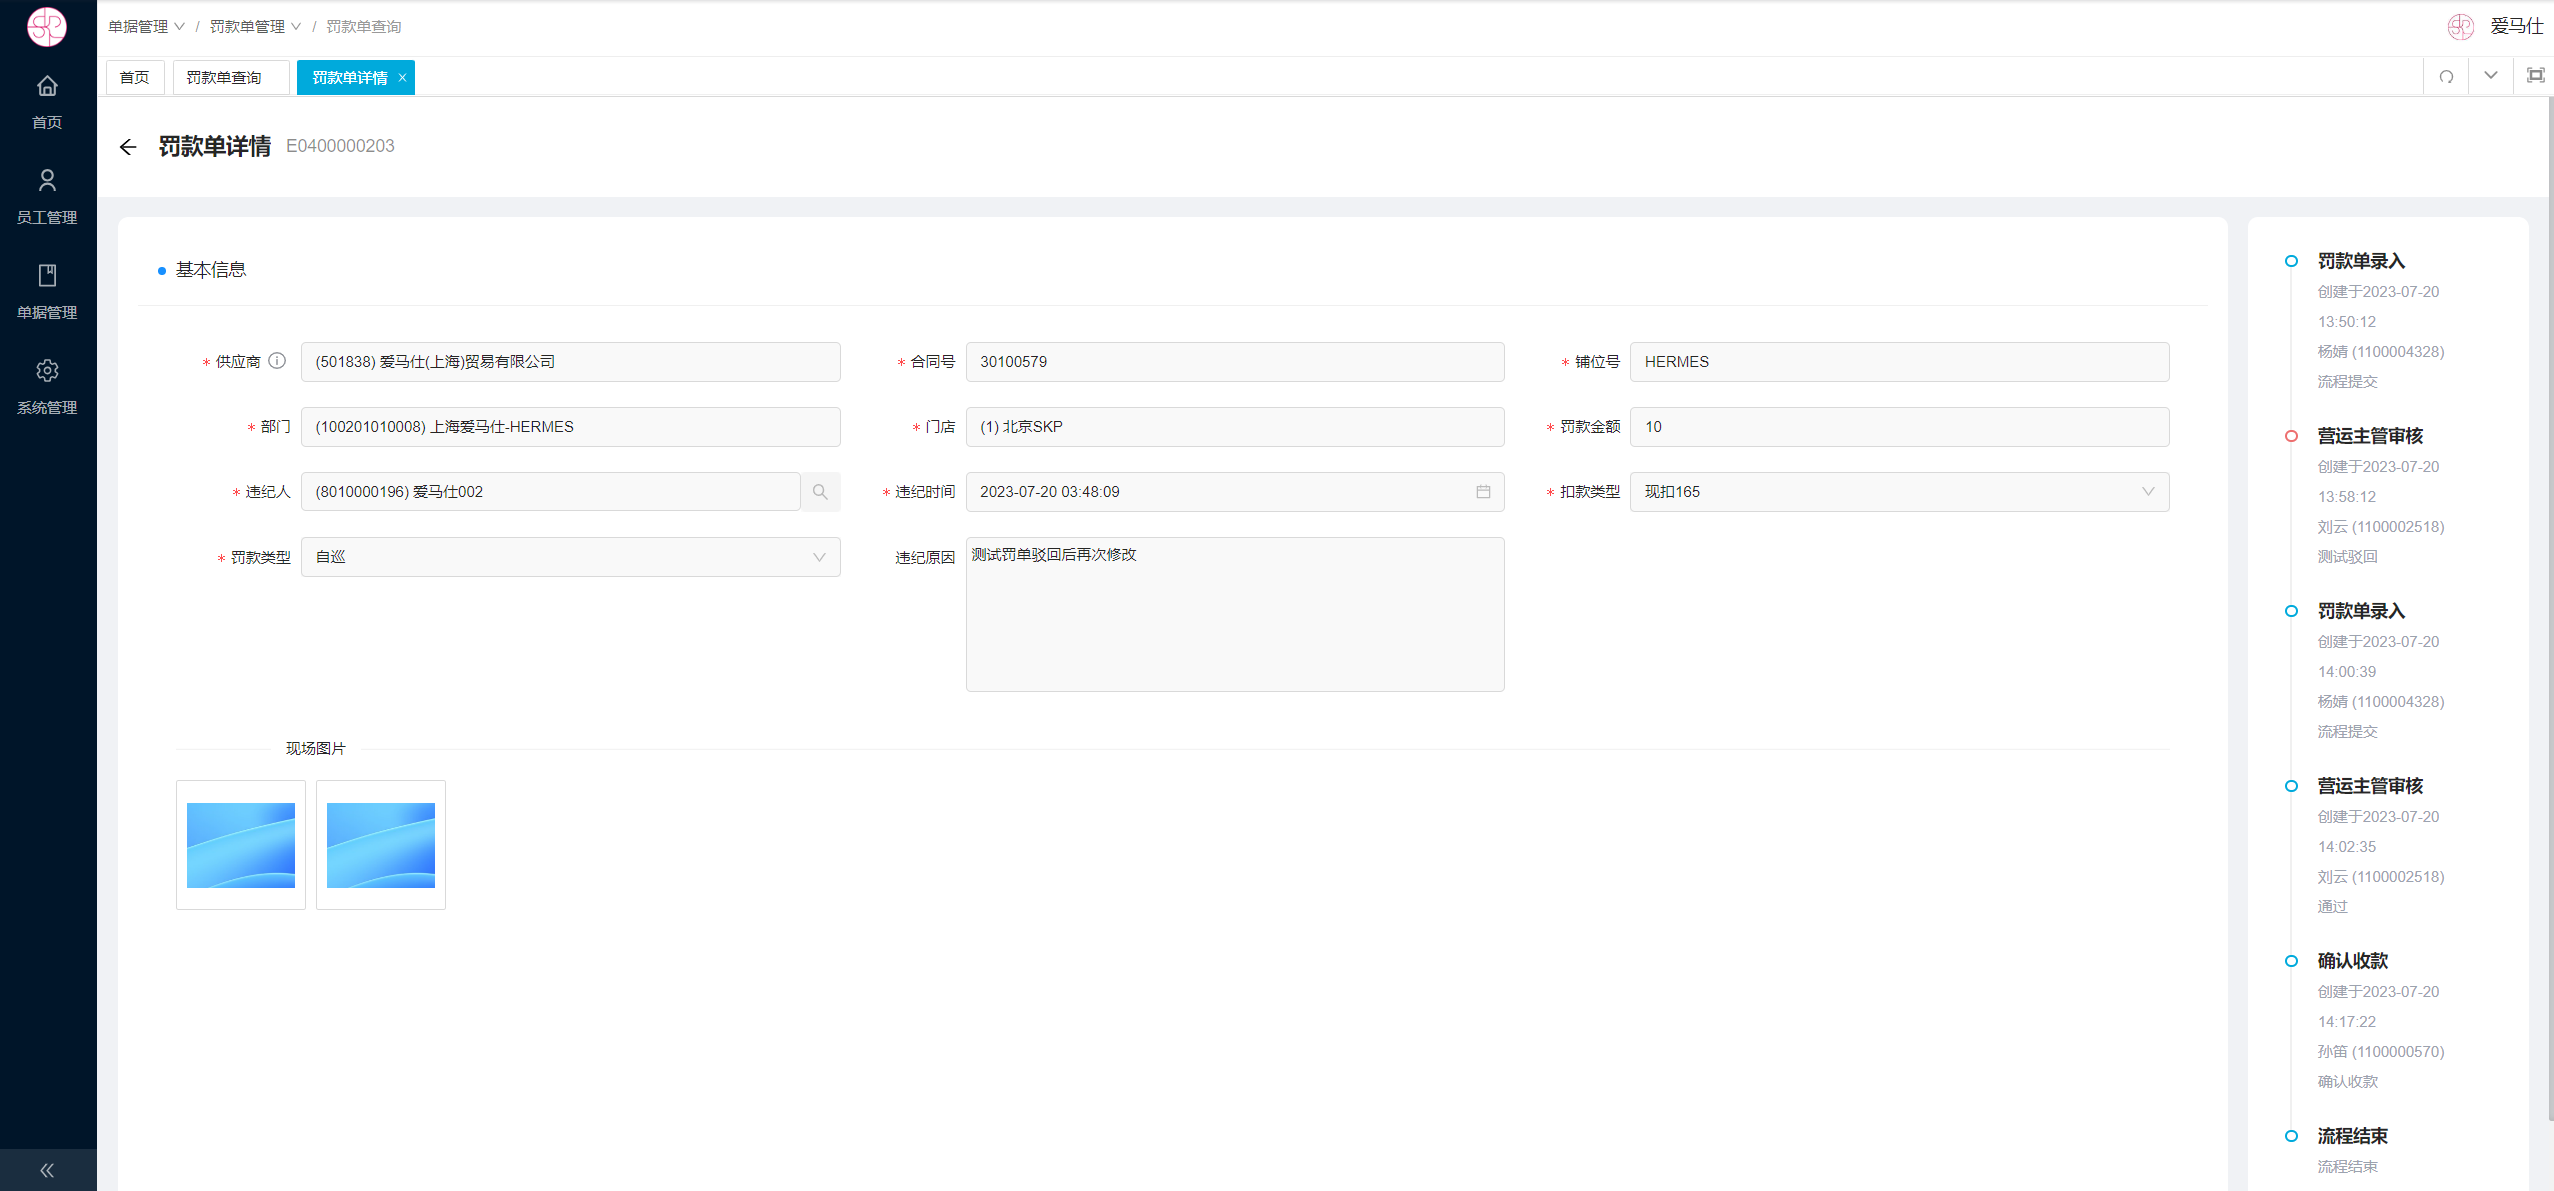Open 单据管理 in the sidebar

click(x=47, y=292)
